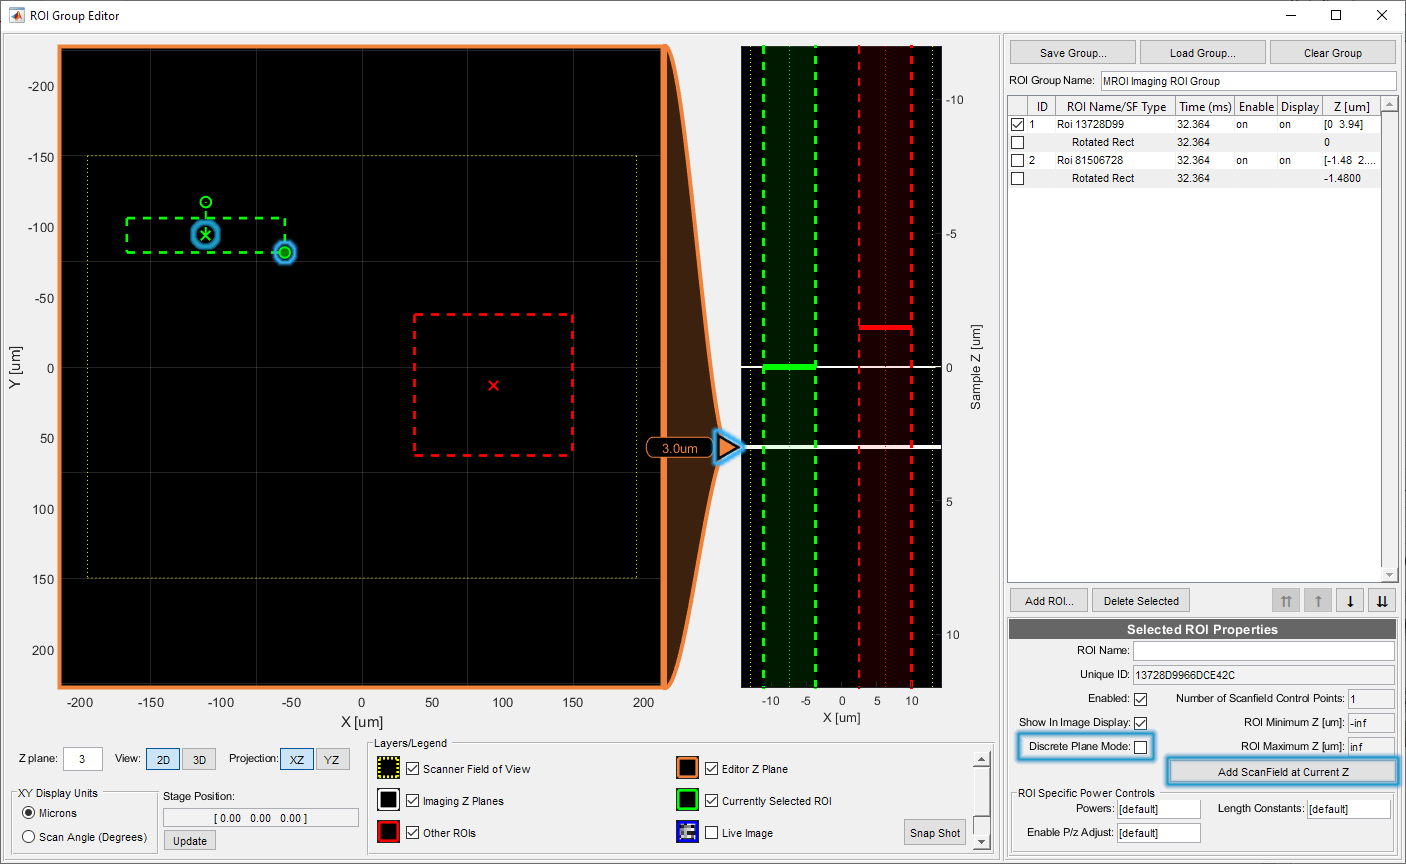Click Delete Selected button
Image resolution: width=1406 pixels, height=864 pixels.
[1141, 601]
